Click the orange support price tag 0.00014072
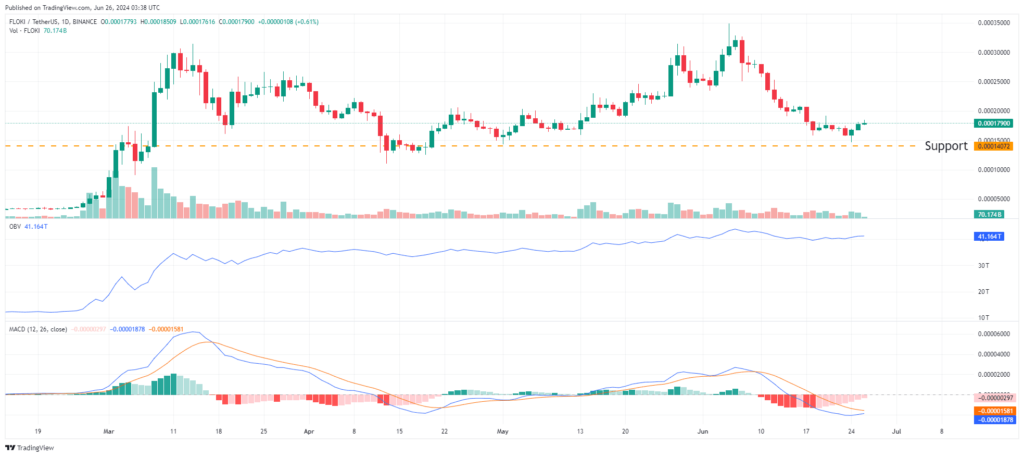 [x=995, y=146]
